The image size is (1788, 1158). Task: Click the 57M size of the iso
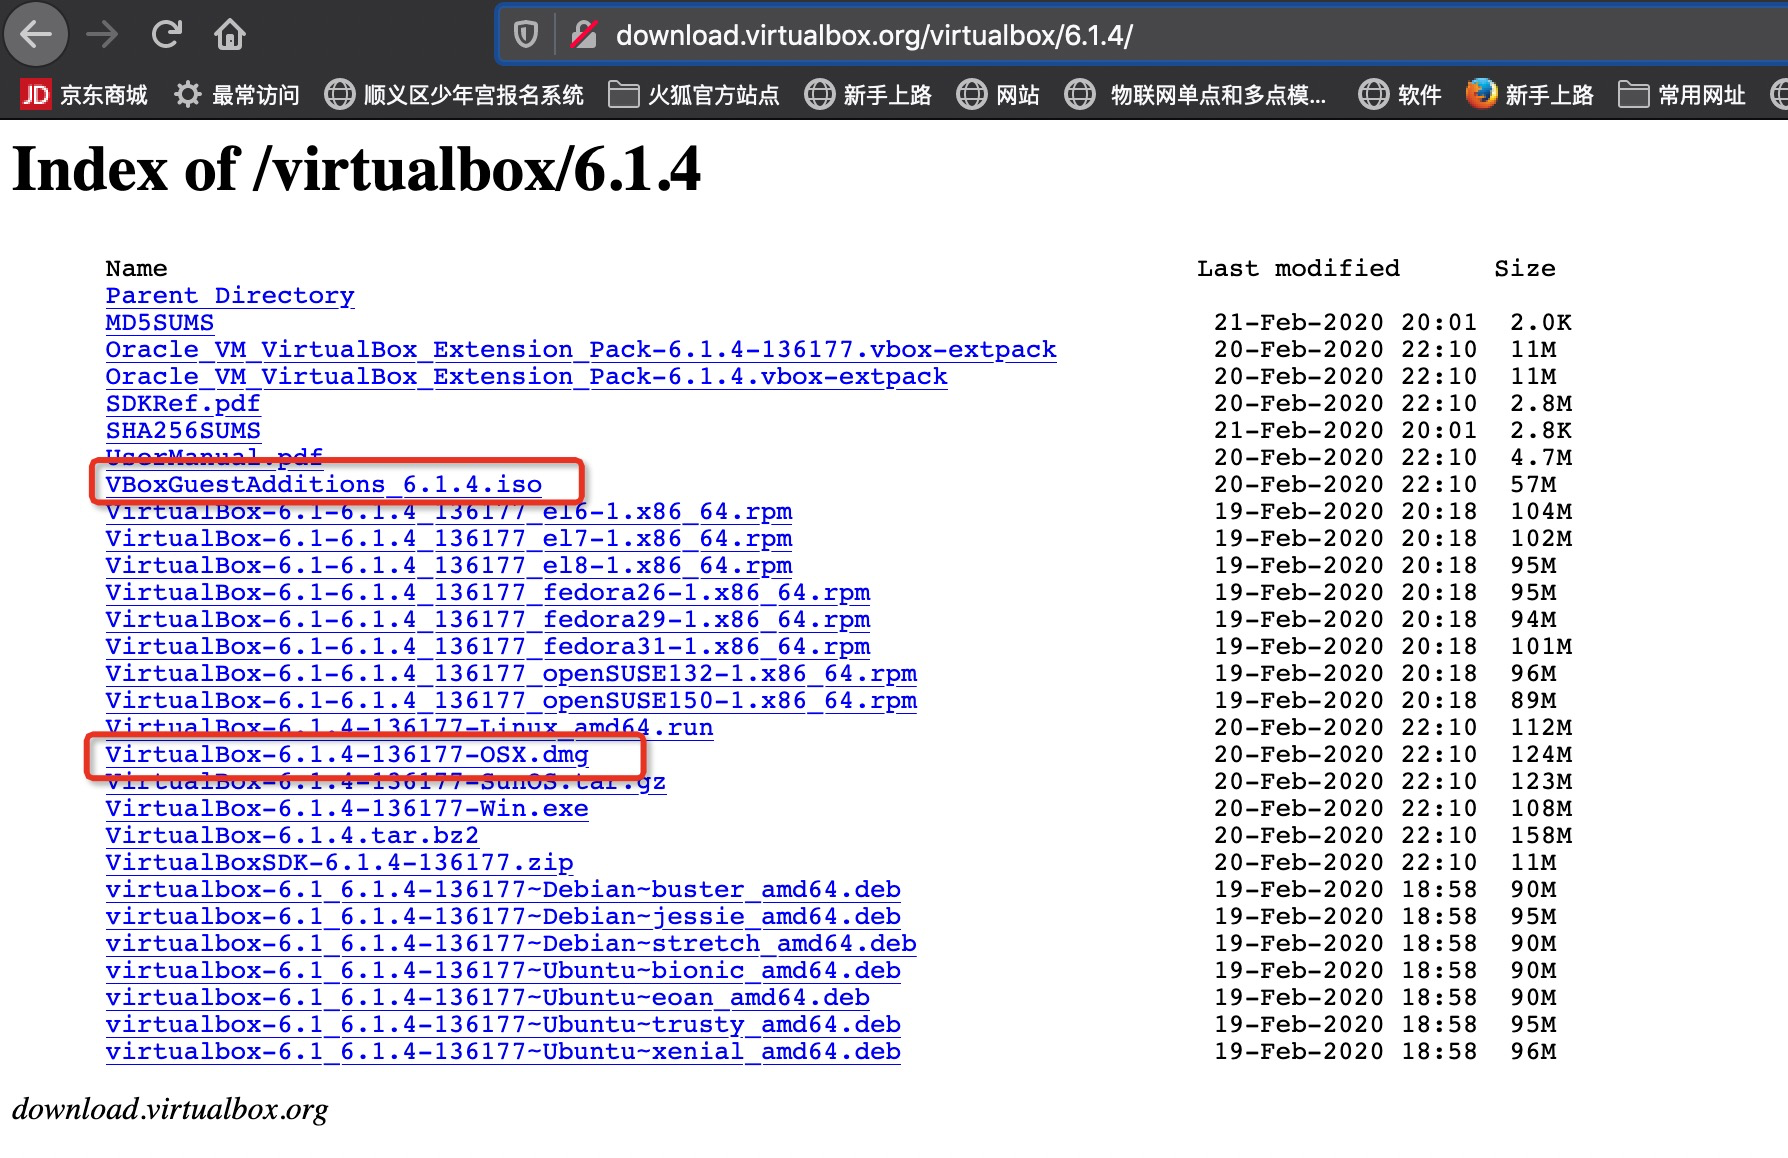[1533, 485]
